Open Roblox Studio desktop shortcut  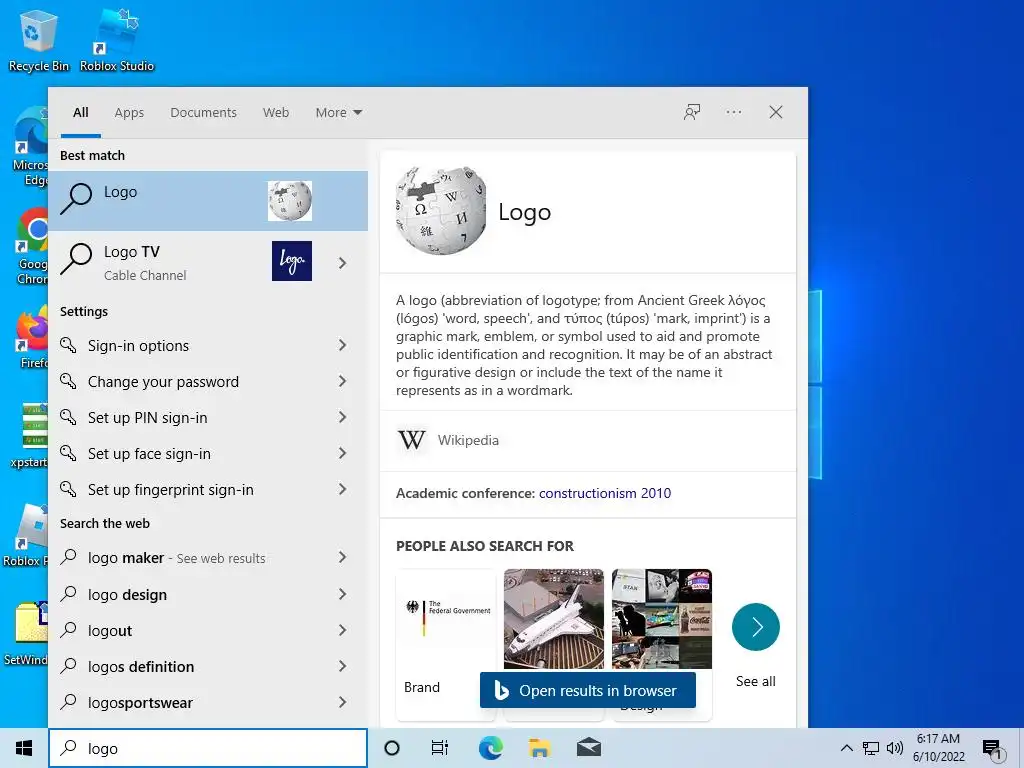[x=117, y=39]
